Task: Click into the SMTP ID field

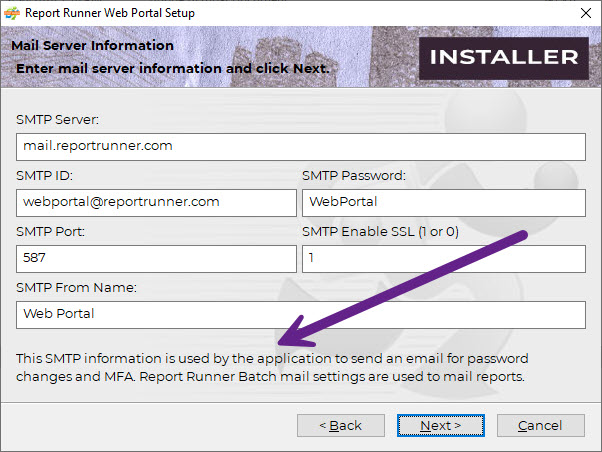Action: coord(156,202)
